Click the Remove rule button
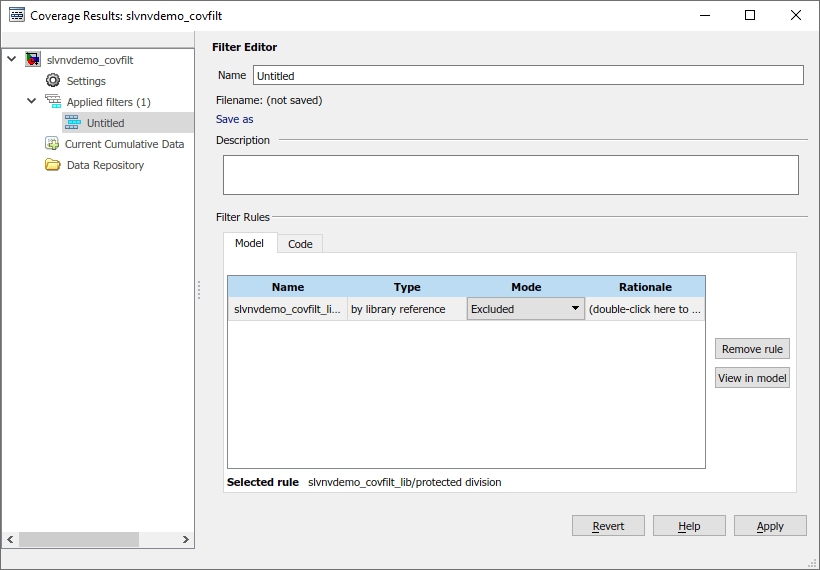Screen dimensions: 820x570 (x=752, y=349)
